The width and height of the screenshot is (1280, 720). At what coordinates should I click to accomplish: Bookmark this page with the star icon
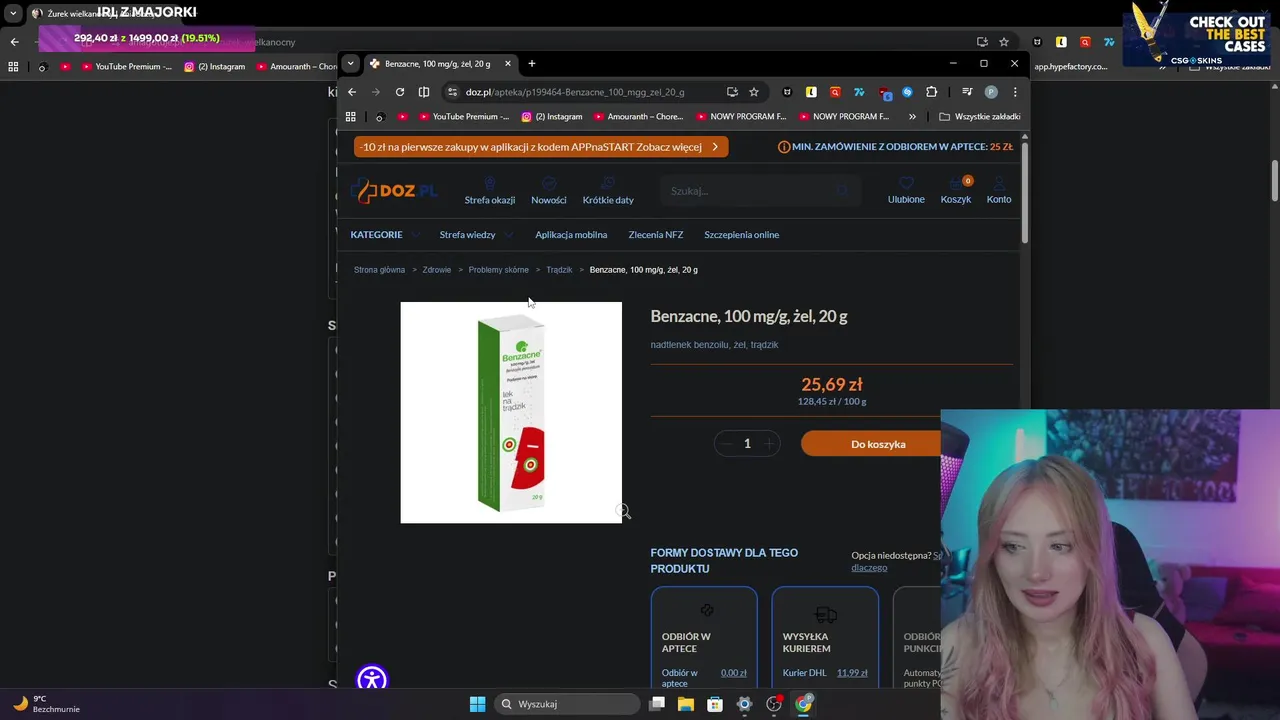point(754,92)
